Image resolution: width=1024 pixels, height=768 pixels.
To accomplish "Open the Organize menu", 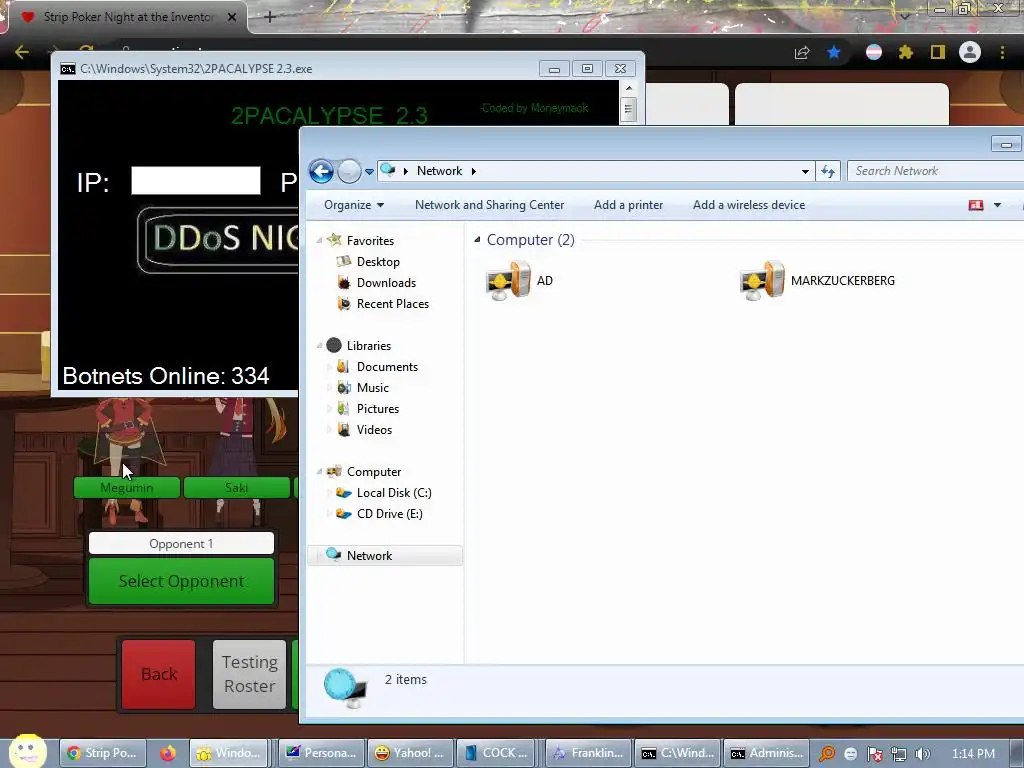I will point(354,205).
